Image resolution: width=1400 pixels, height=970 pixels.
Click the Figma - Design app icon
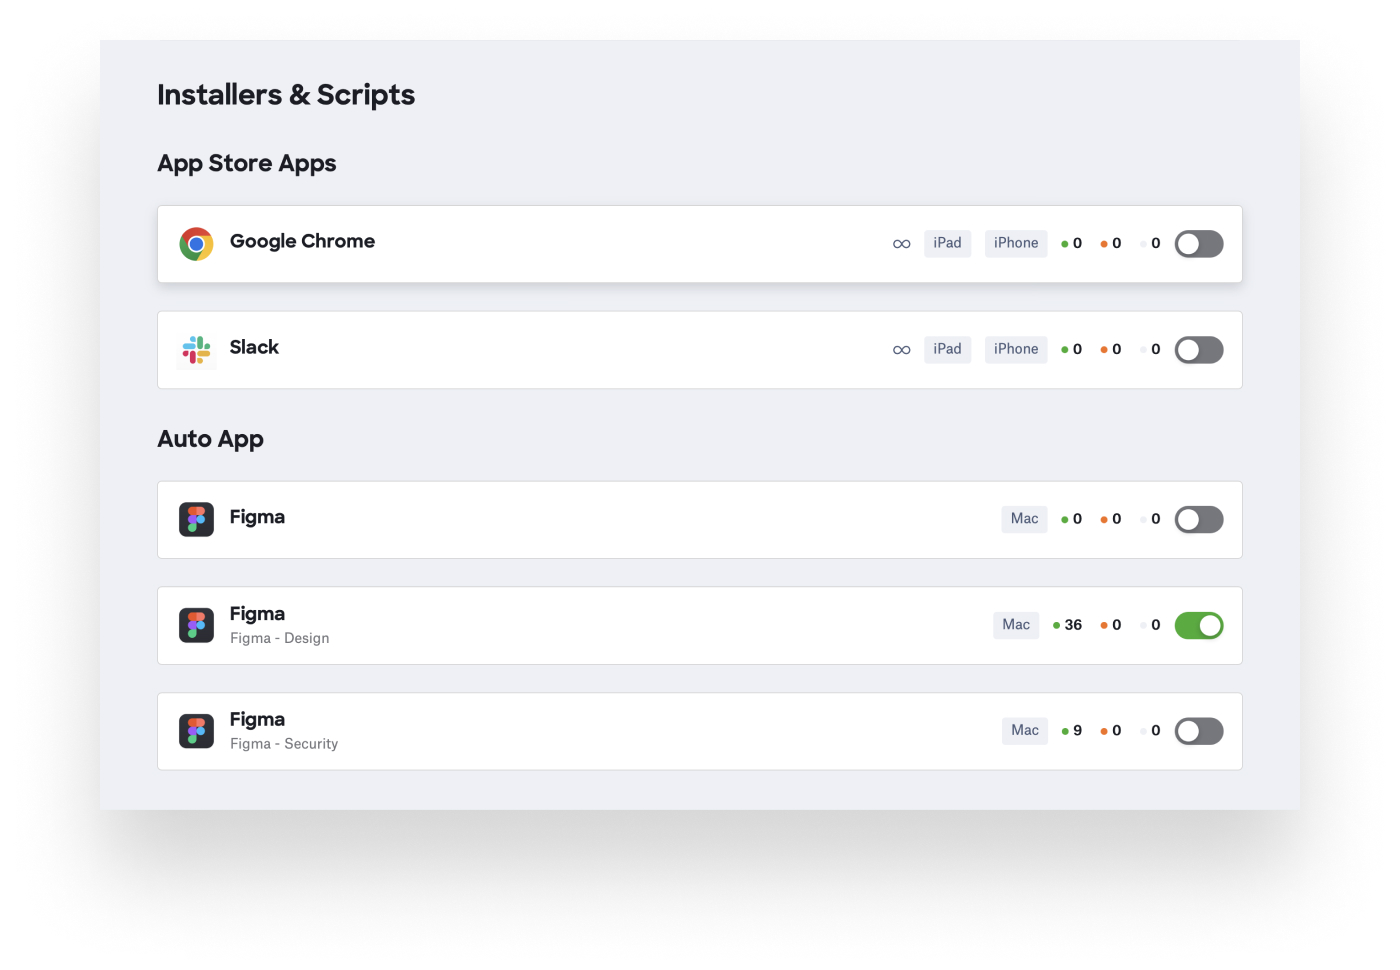point(196,626)
